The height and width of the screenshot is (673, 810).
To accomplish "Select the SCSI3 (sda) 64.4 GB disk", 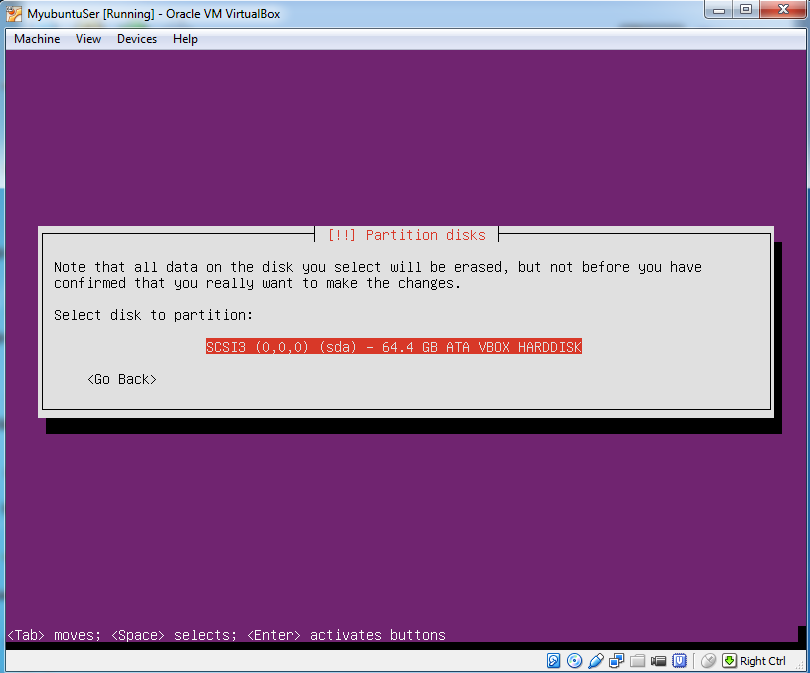I will [x=394, y=347].
